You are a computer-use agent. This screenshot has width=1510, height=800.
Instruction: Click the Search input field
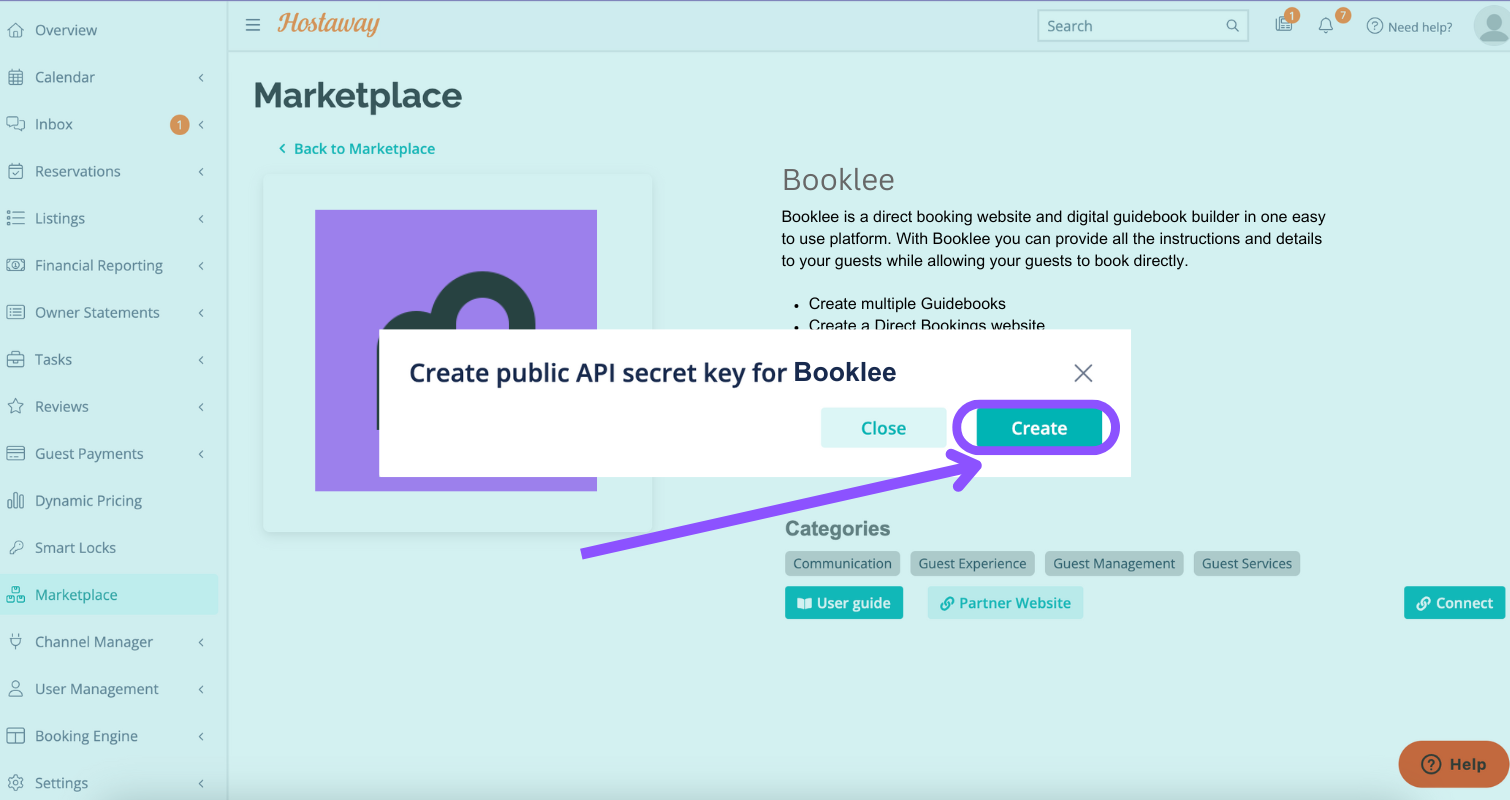(x=1143, y=26)
